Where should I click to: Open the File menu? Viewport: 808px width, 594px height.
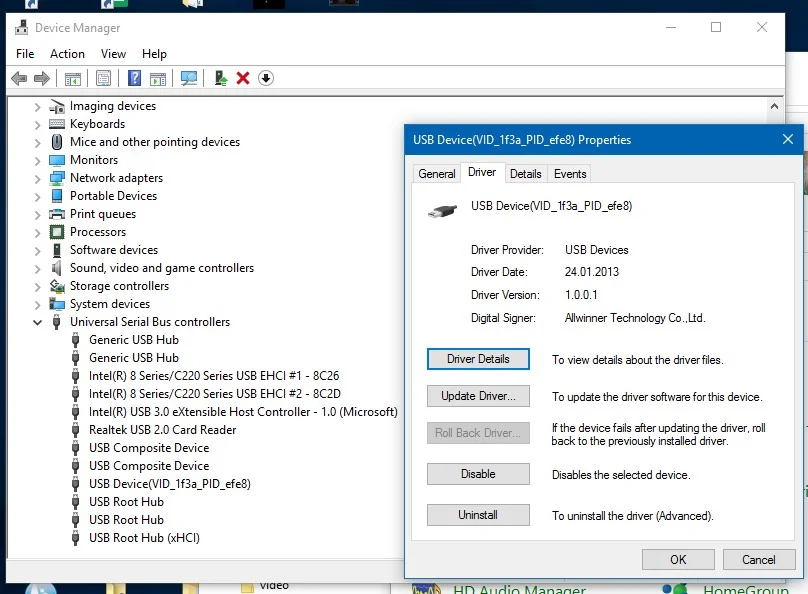click(25, 54)
